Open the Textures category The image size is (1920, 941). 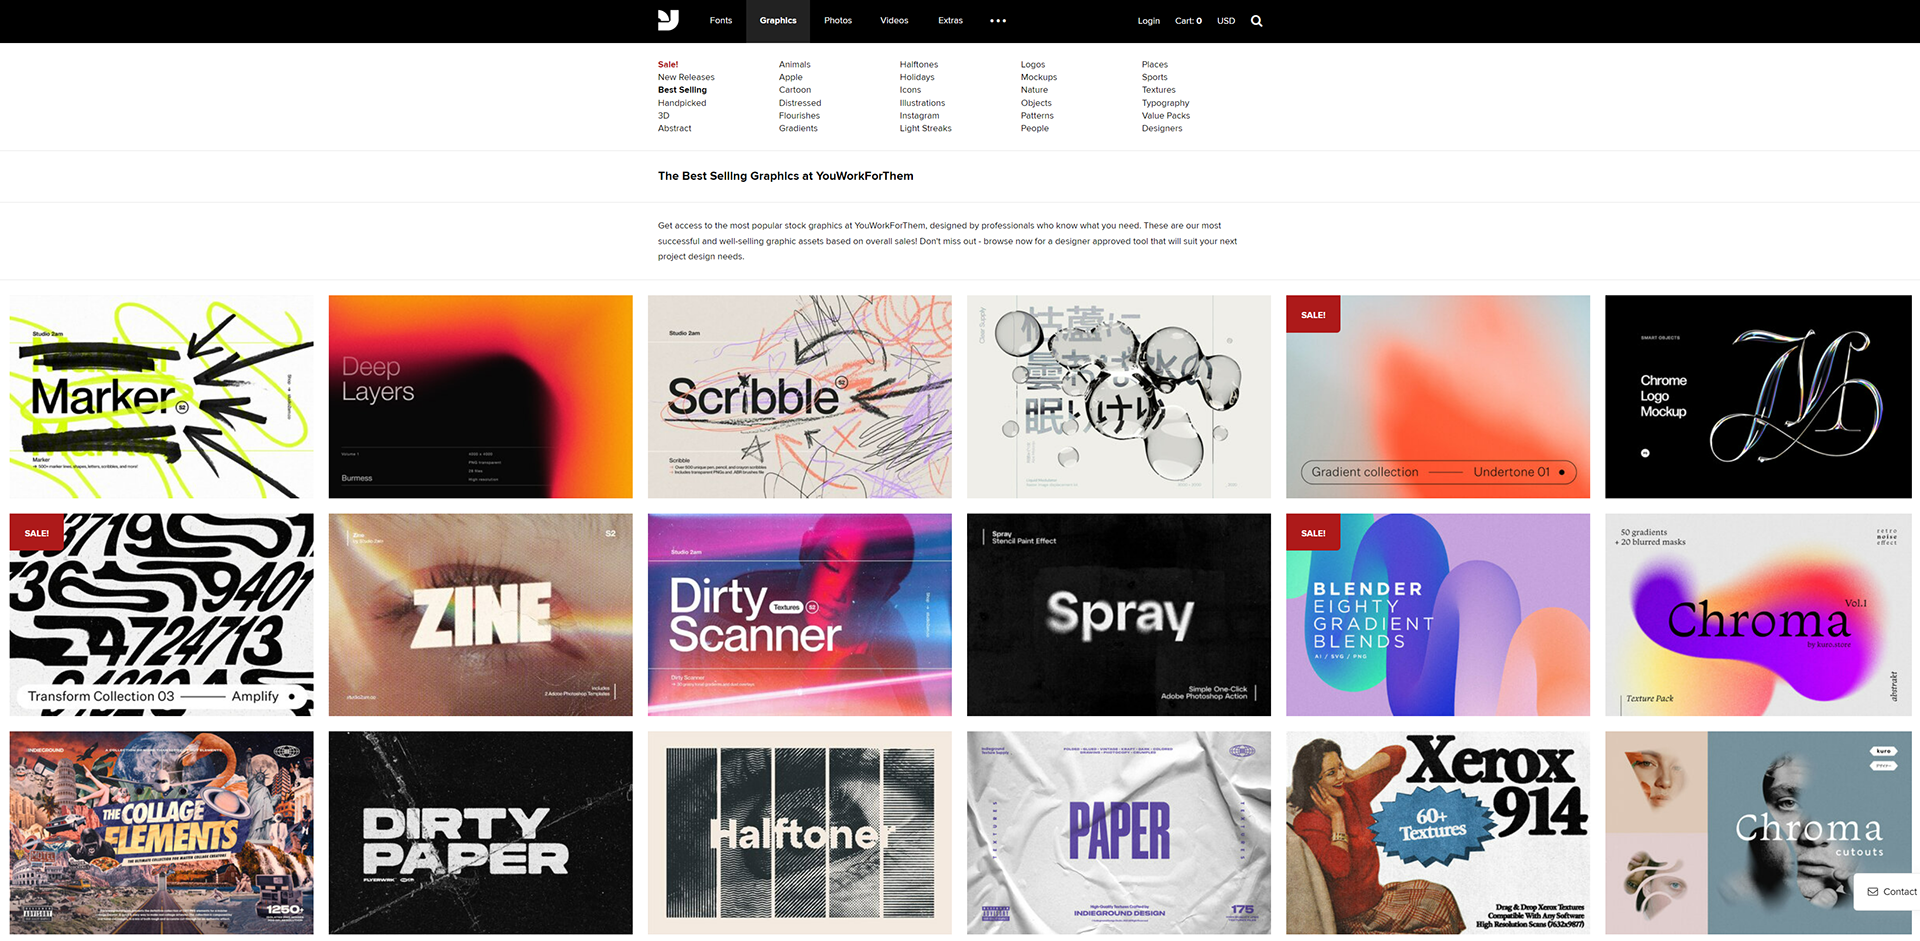pos(1159,90)
